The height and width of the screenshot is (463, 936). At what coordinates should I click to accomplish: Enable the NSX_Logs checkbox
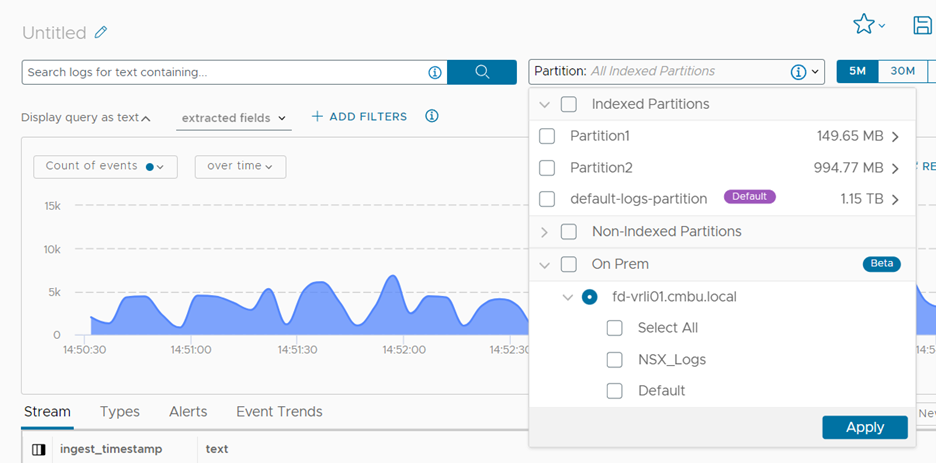[615, 360]
